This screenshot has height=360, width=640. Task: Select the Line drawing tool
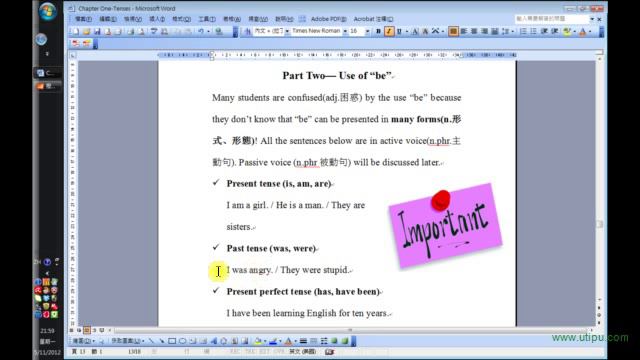click(x=151, y=341)
